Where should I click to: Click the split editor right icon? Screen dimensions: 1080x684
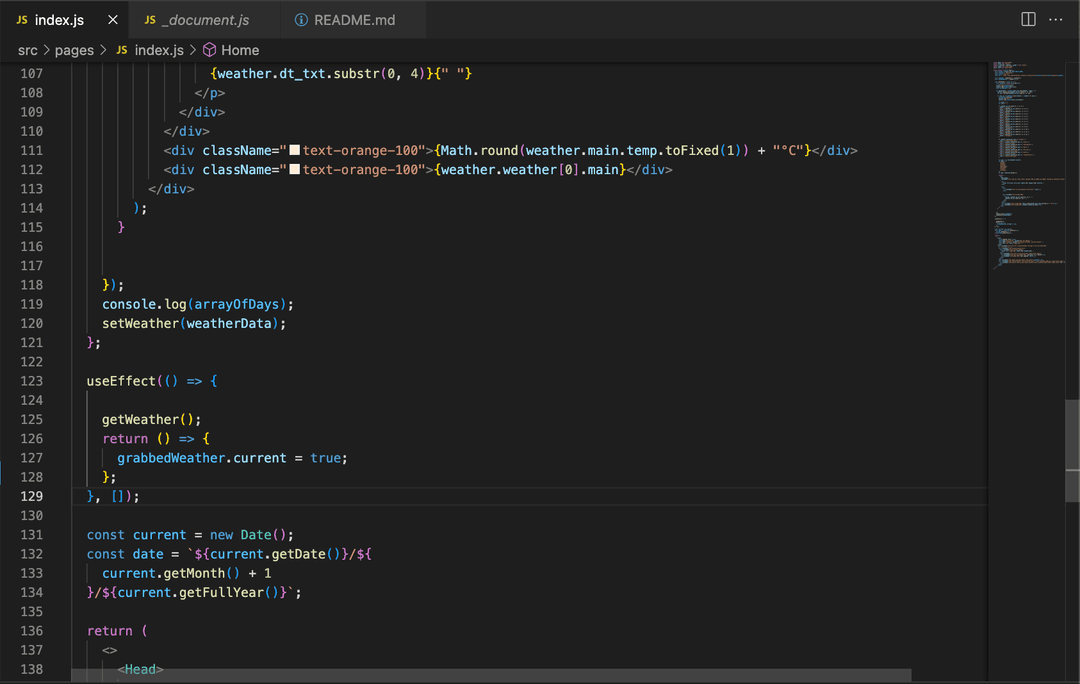pos(1028,20)
